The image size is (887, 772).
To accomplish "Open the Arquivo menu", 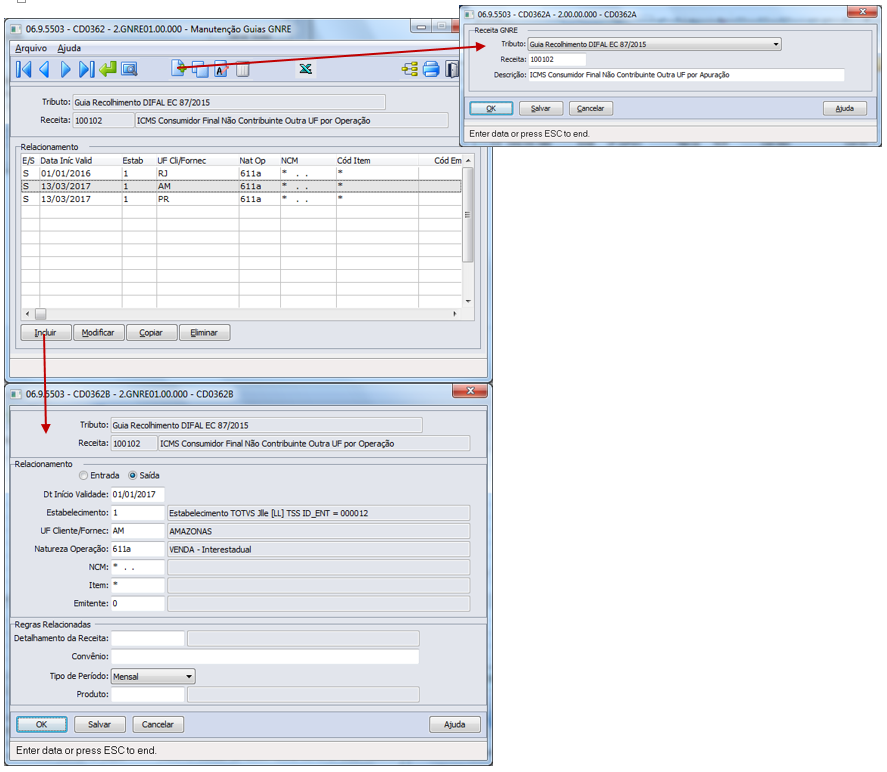I will coord(31,49).
